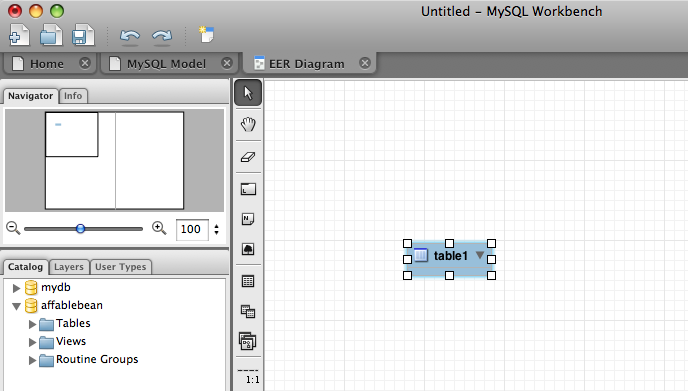The image size is (688, 391).
Task: Expand the mydb schema node
Action: (x=16, y=288)
